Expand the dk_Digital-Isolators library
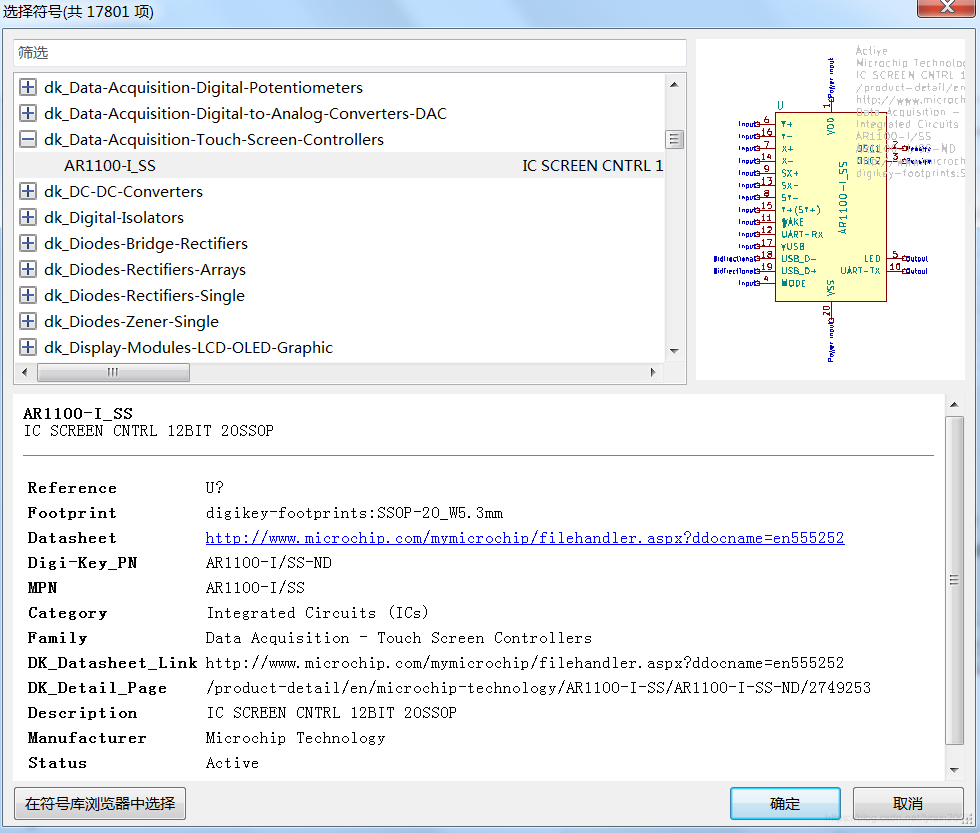Viewport: 980px width, 833px height. [x=28, y=217]
